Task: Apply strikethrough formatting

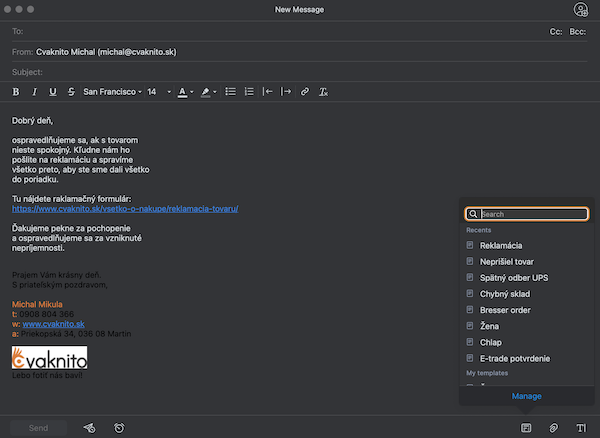Action: [x=71, y=92]
